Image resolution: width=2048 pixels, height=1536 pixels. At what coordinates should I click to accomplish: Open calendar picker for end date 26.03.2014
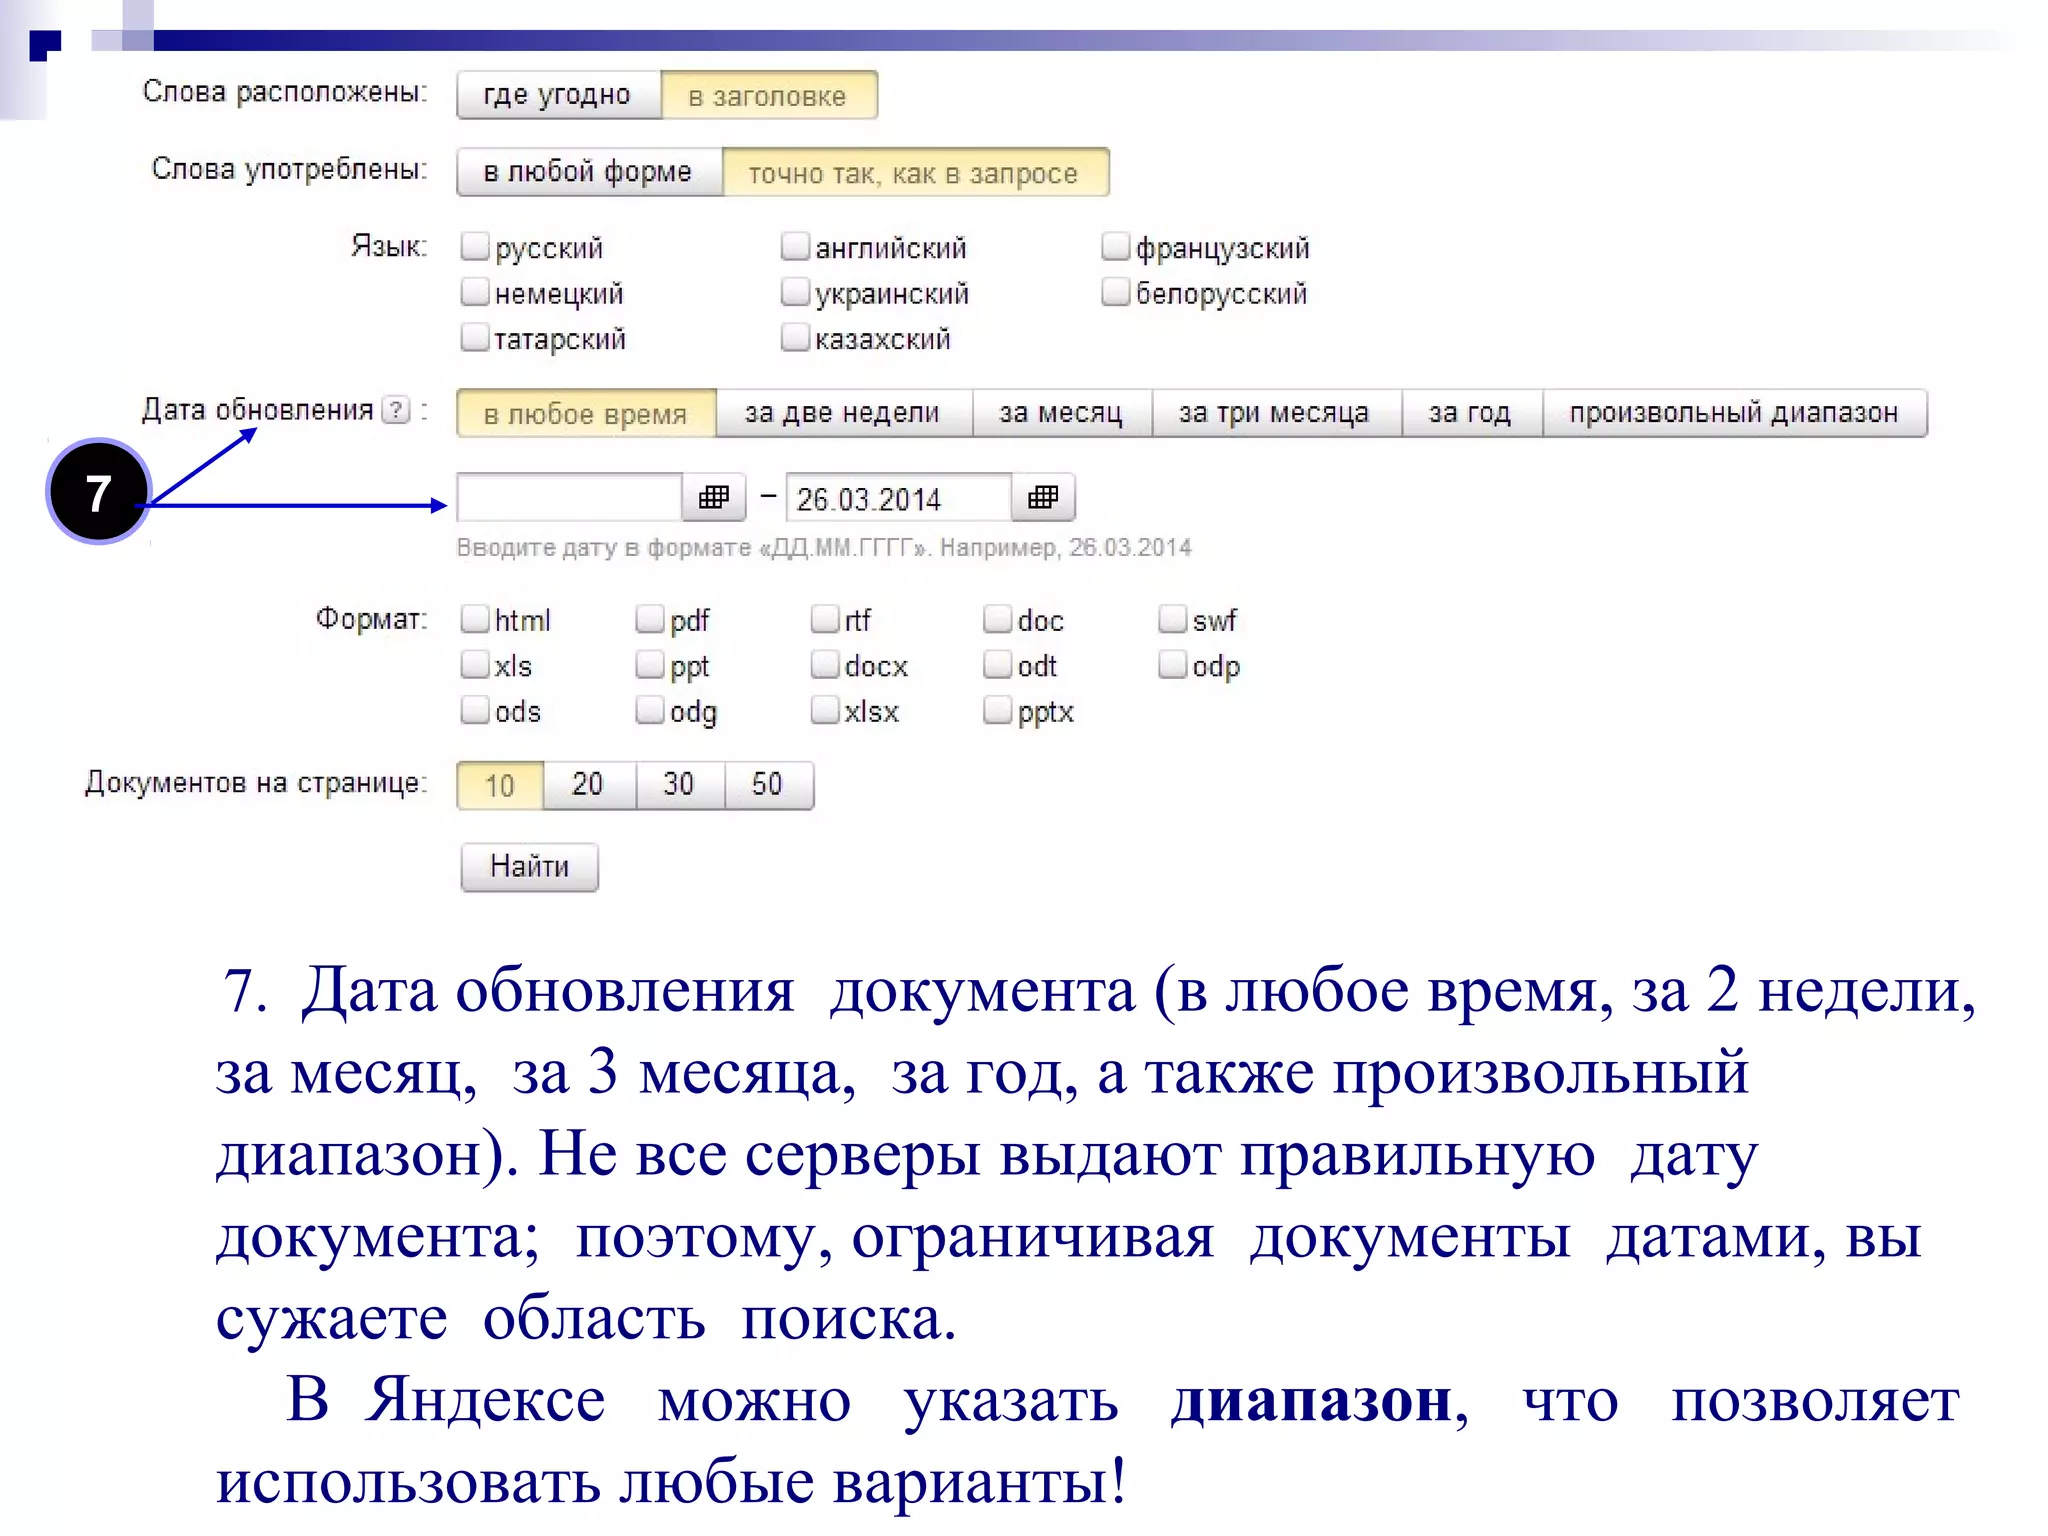pyautogui.click(x=1043, y=497)
